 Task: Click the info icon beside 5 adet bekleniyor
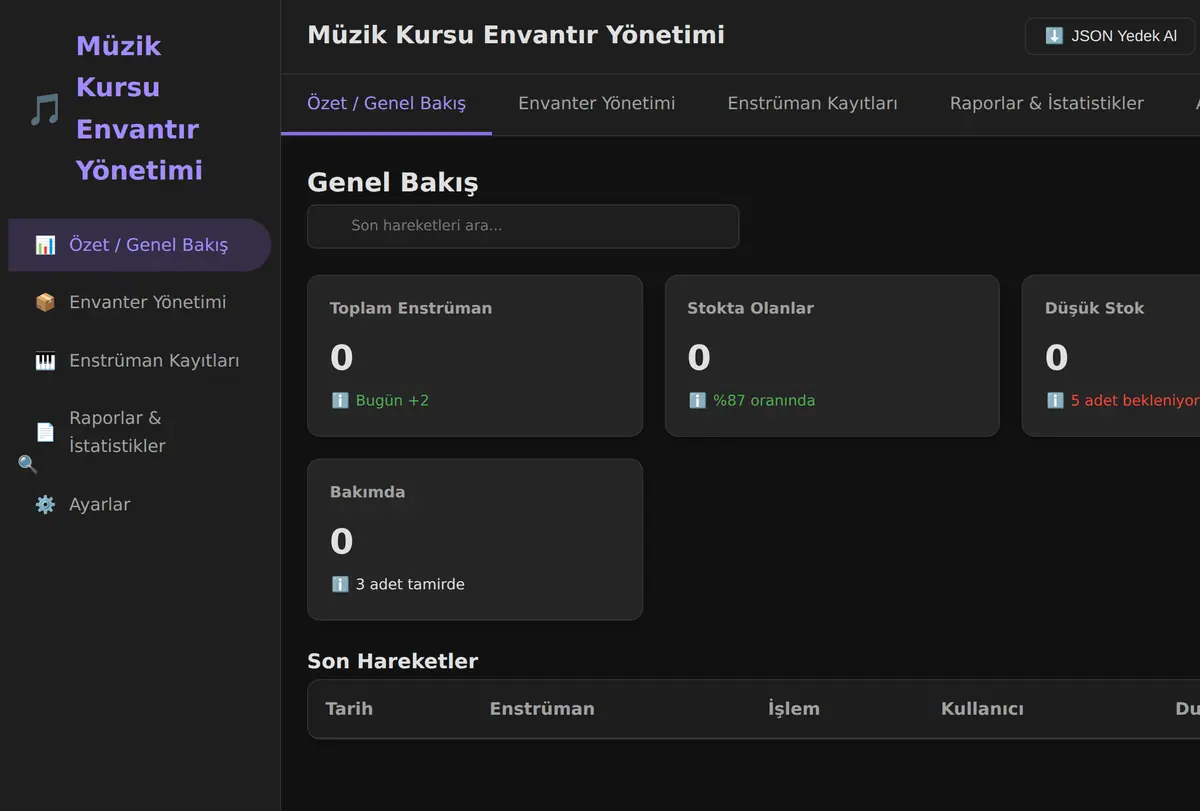1055,401
